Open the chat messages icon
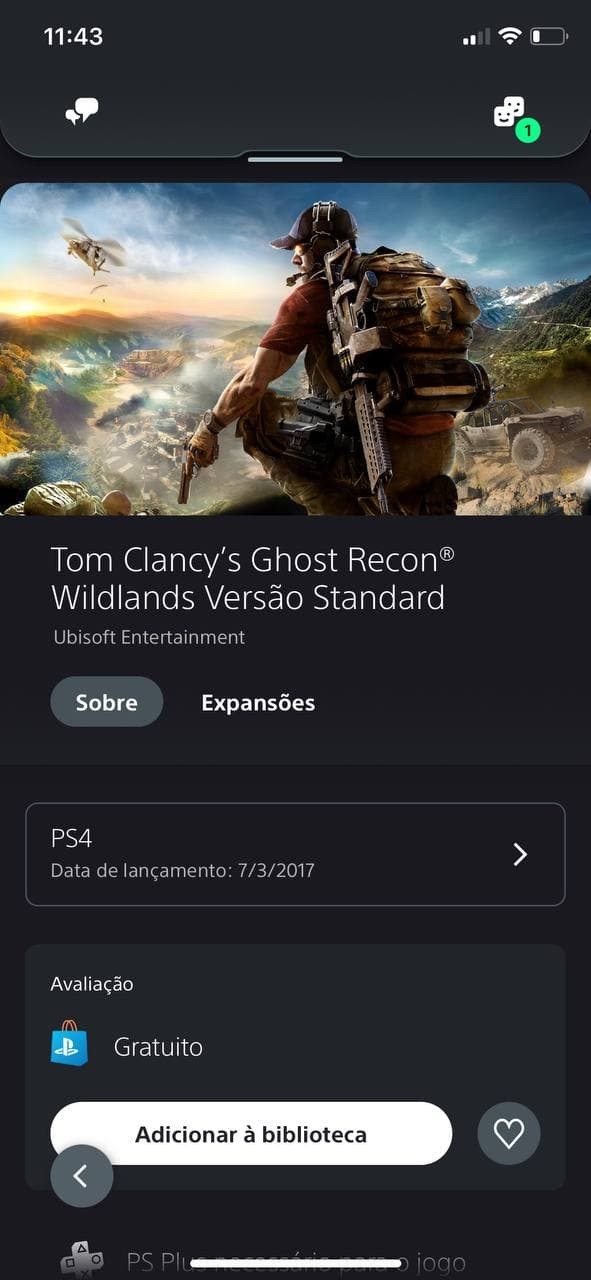 [x=81, y=111]
